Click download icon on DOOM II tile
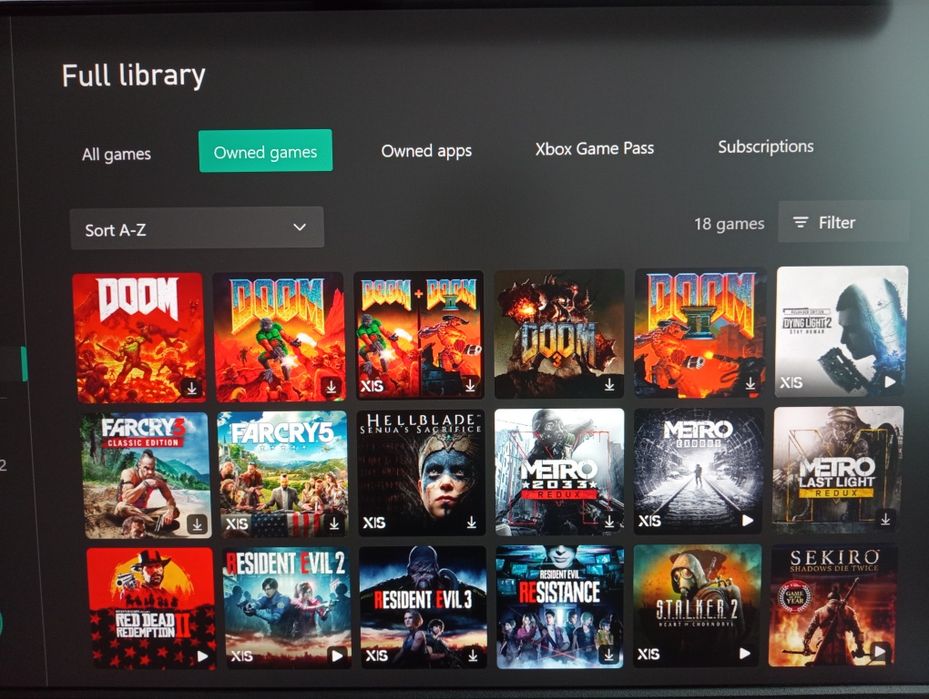 click(x=750, y=384)
